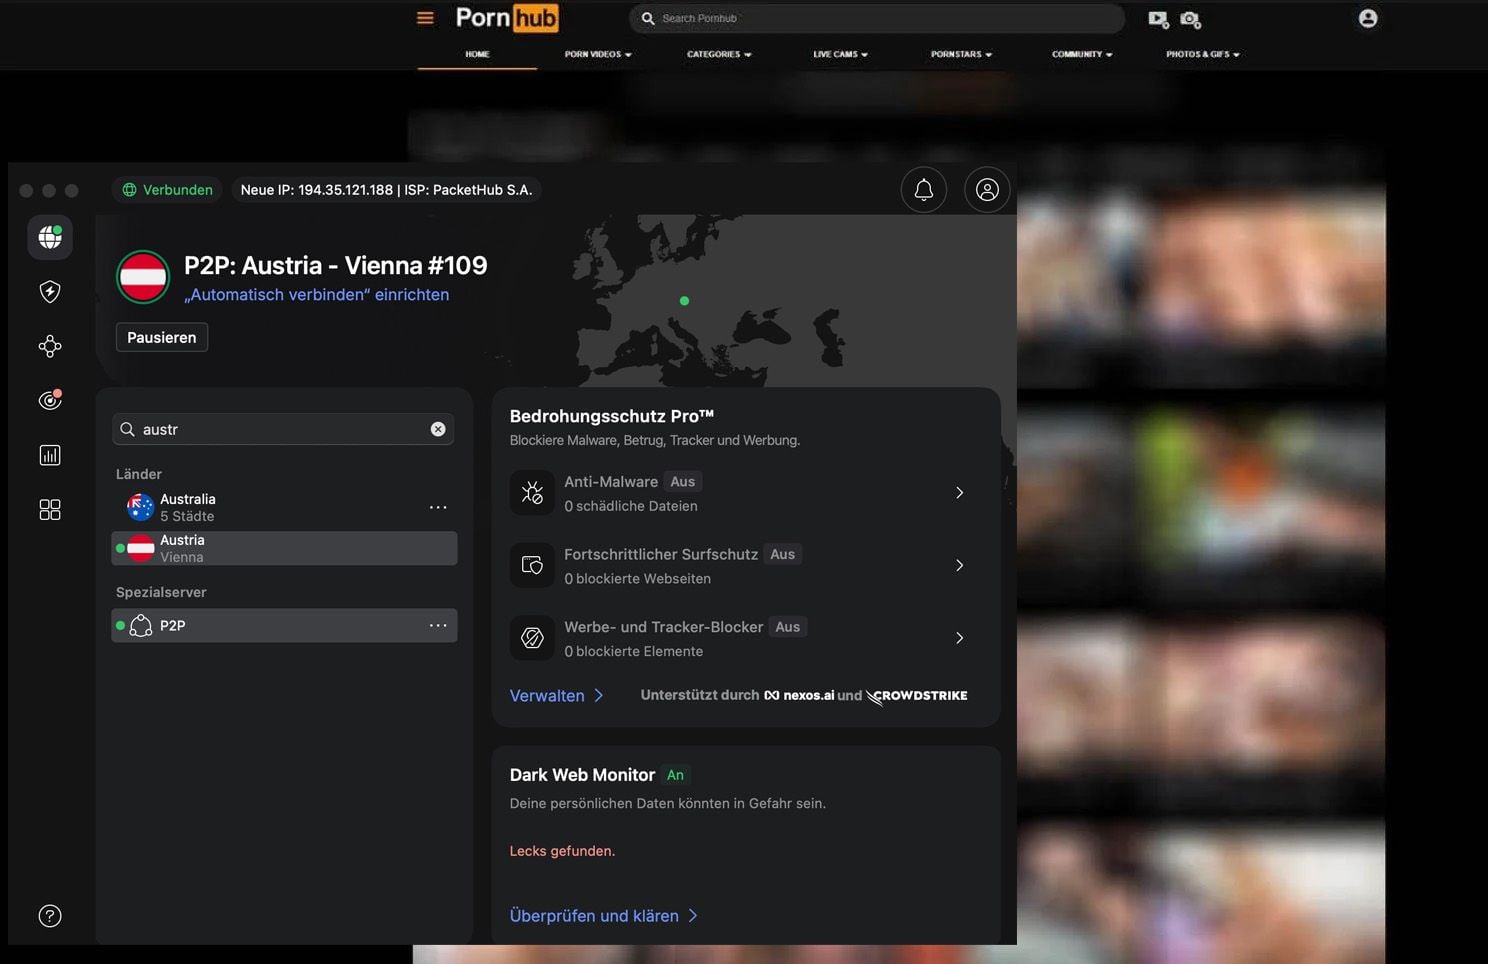Open help via the question mark icon
1488x964 pixels.
50,915
